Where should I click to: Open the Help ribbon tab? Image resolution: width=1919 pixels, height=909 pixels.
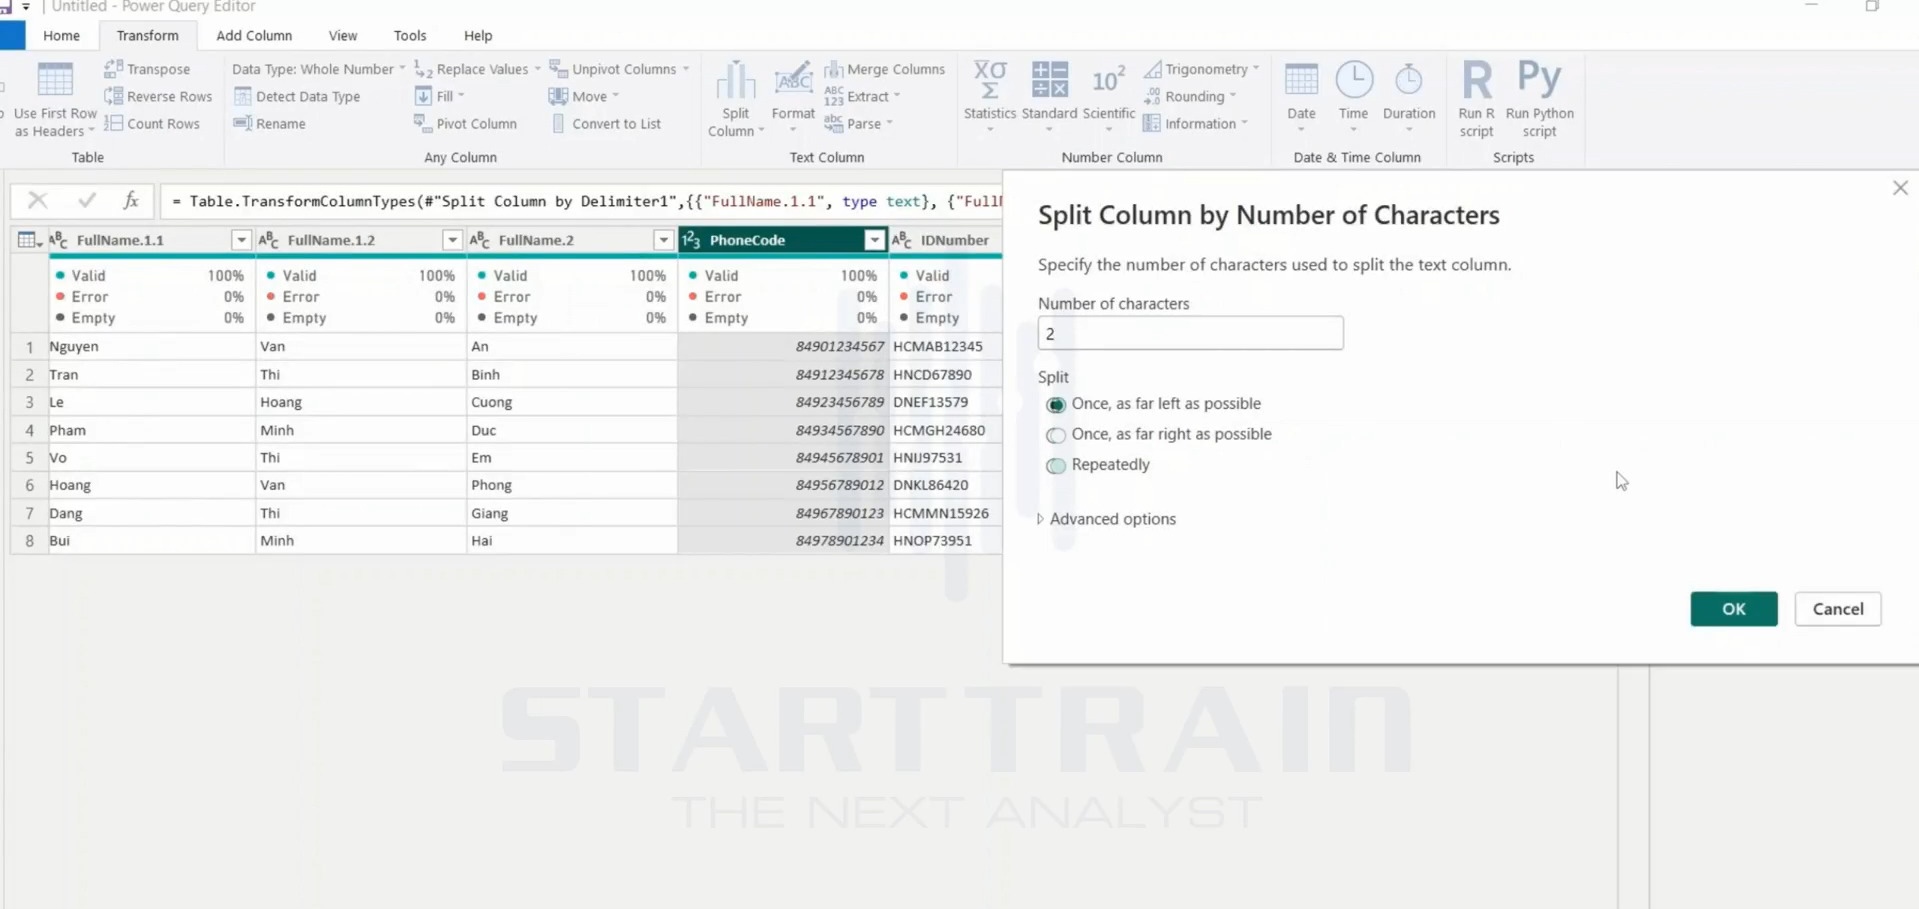click(478, 35)
